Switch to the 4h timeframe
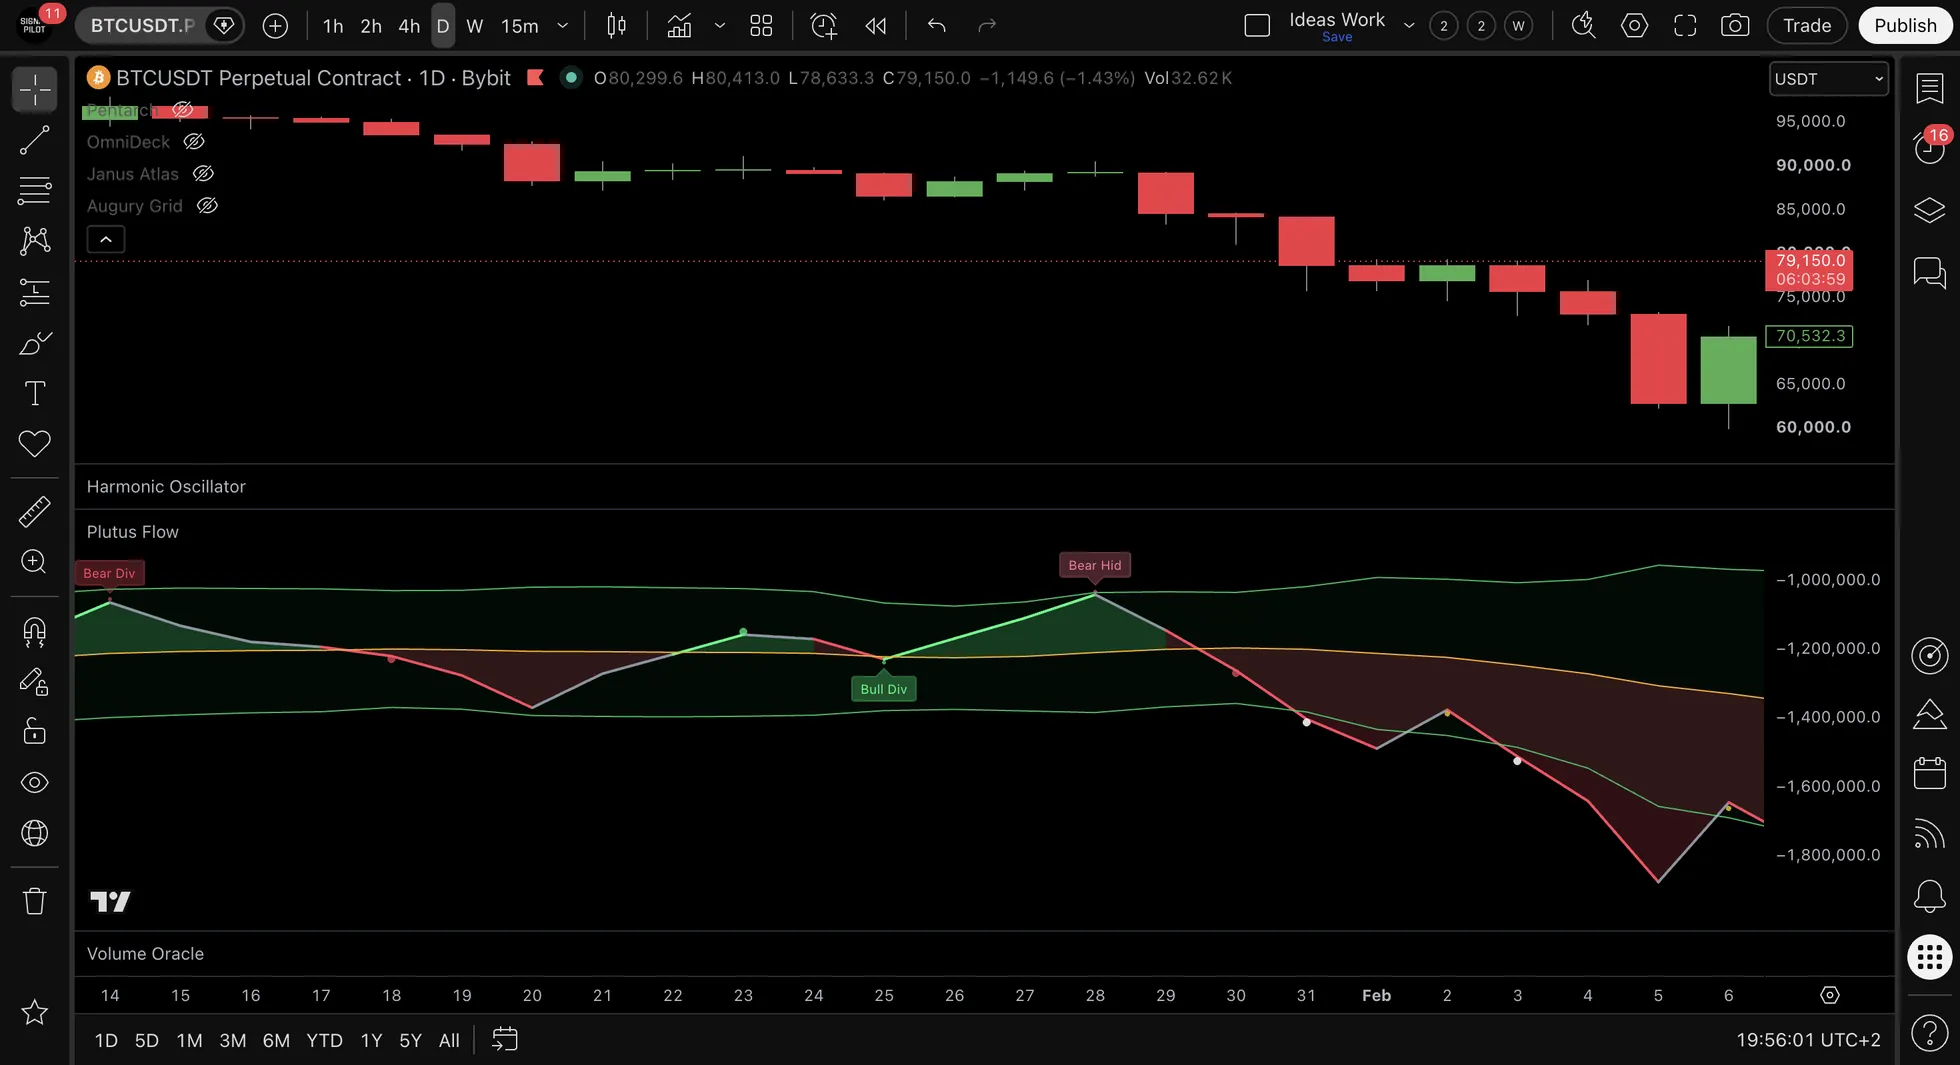The image size is (1960, 1065). coord(409,26)
